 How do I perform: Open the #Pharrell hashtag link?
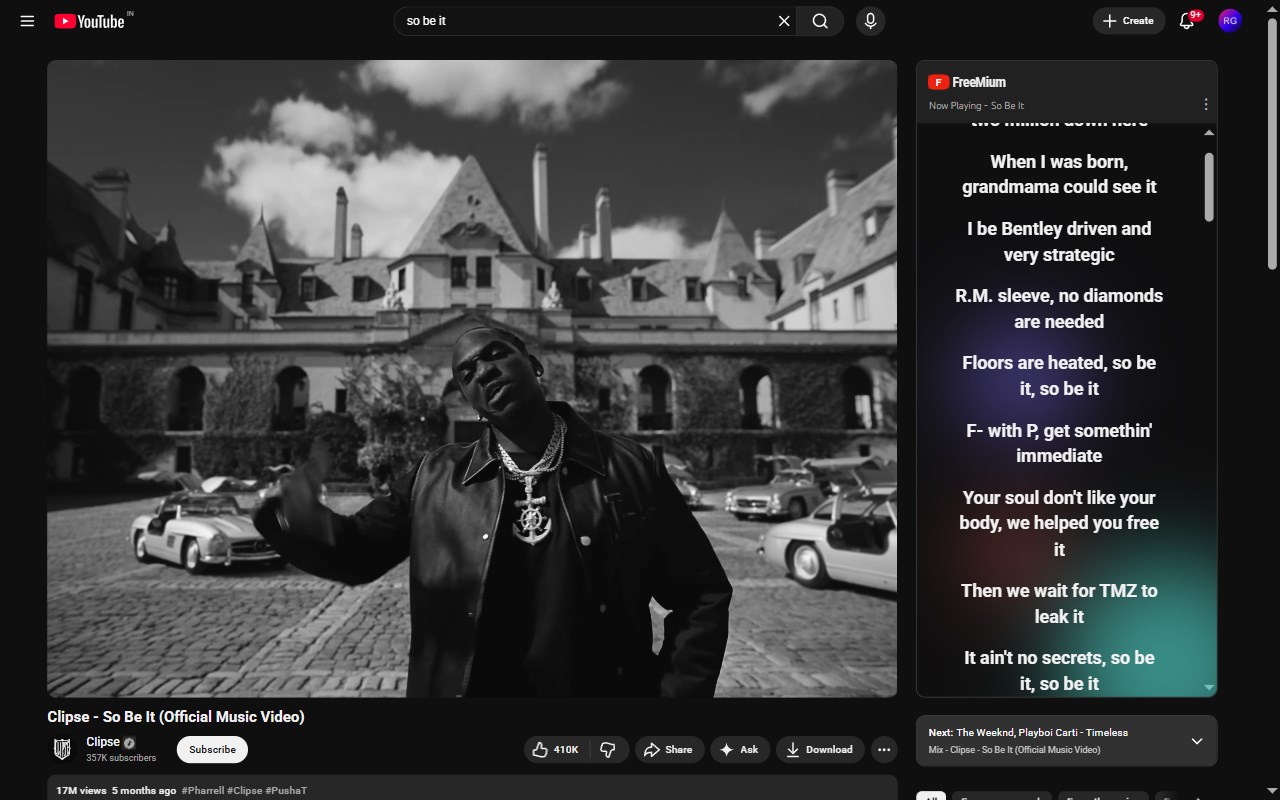click(x=203, y=791)
